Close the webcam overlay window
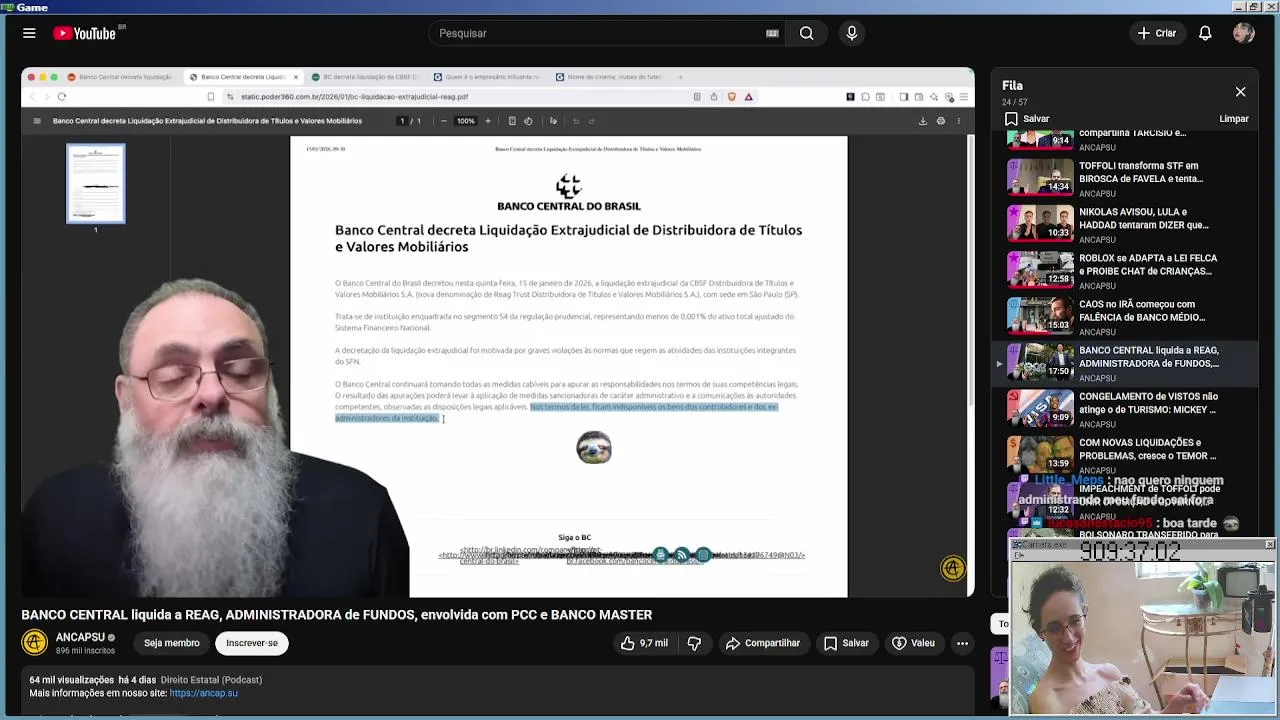 1270,544
